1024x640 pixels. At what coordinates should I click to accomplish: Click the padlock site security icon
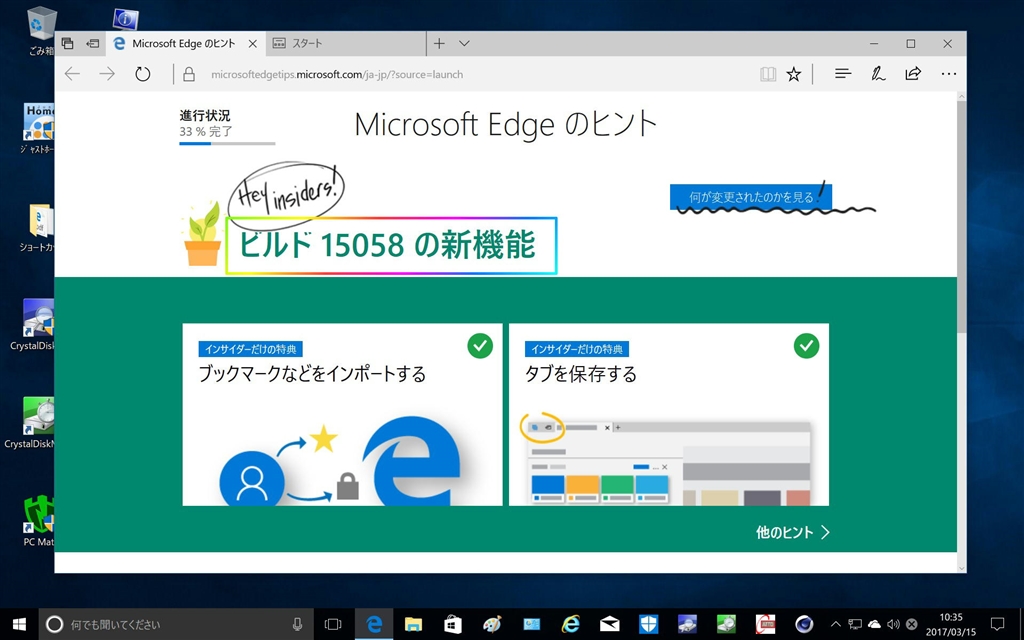(x=189, y=74)
